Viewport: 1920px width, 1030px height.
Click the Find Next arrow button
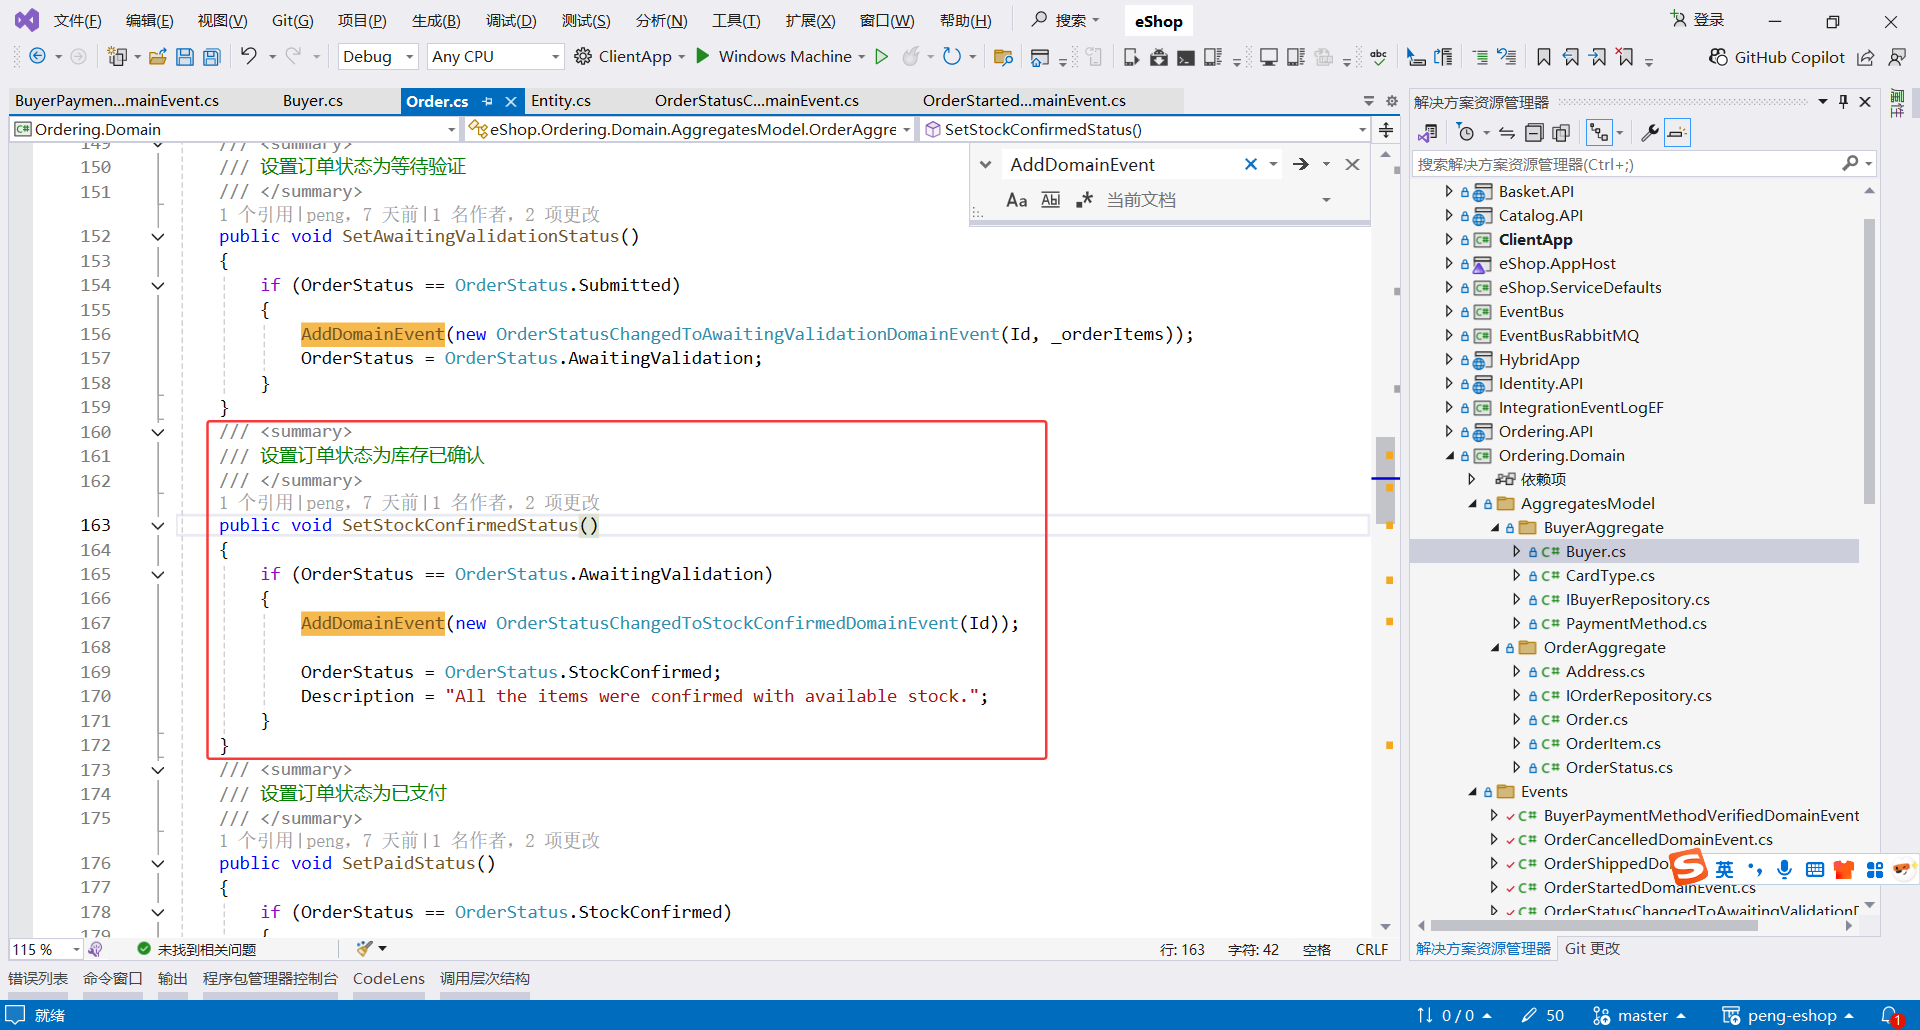1300,165
